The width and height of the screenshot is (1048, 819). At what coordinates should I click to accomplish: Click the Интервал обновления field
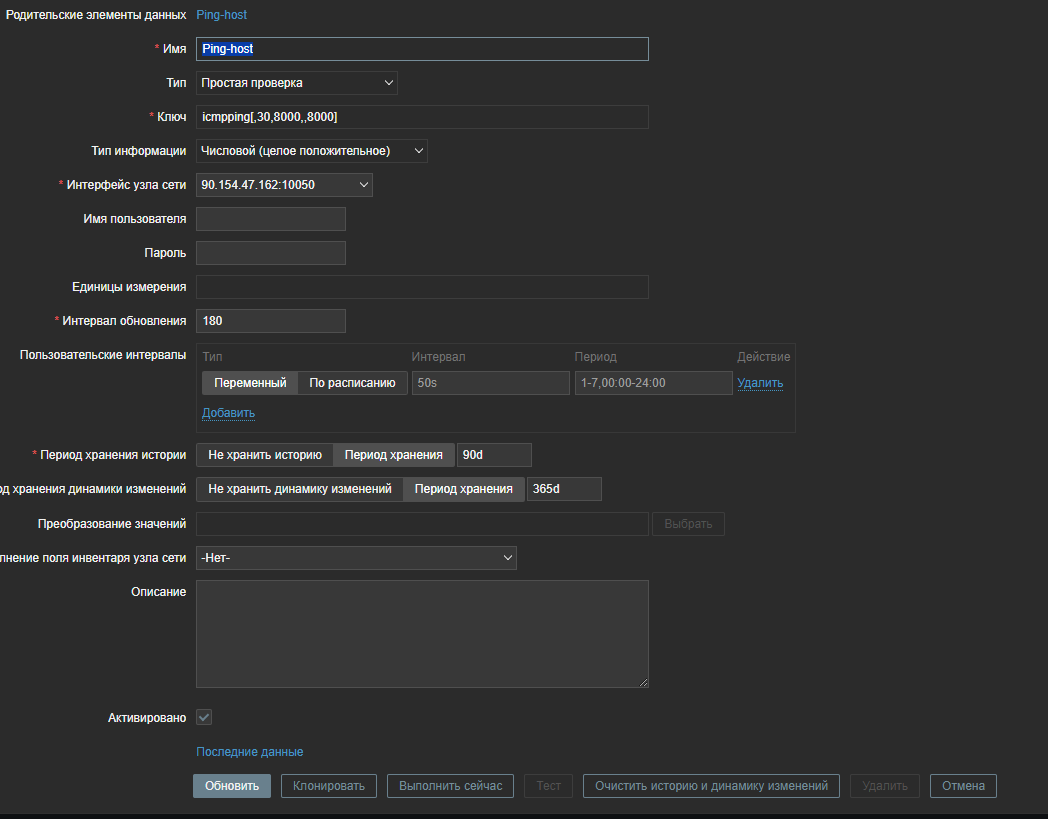click(x=270, y=321)
